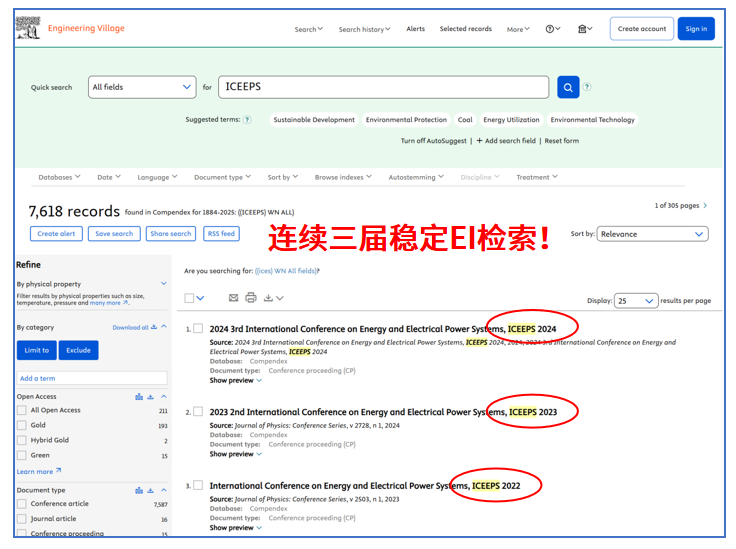
Task: Open the institution icon menu in header
Action: pyautogui.click(x=584, y=29)
